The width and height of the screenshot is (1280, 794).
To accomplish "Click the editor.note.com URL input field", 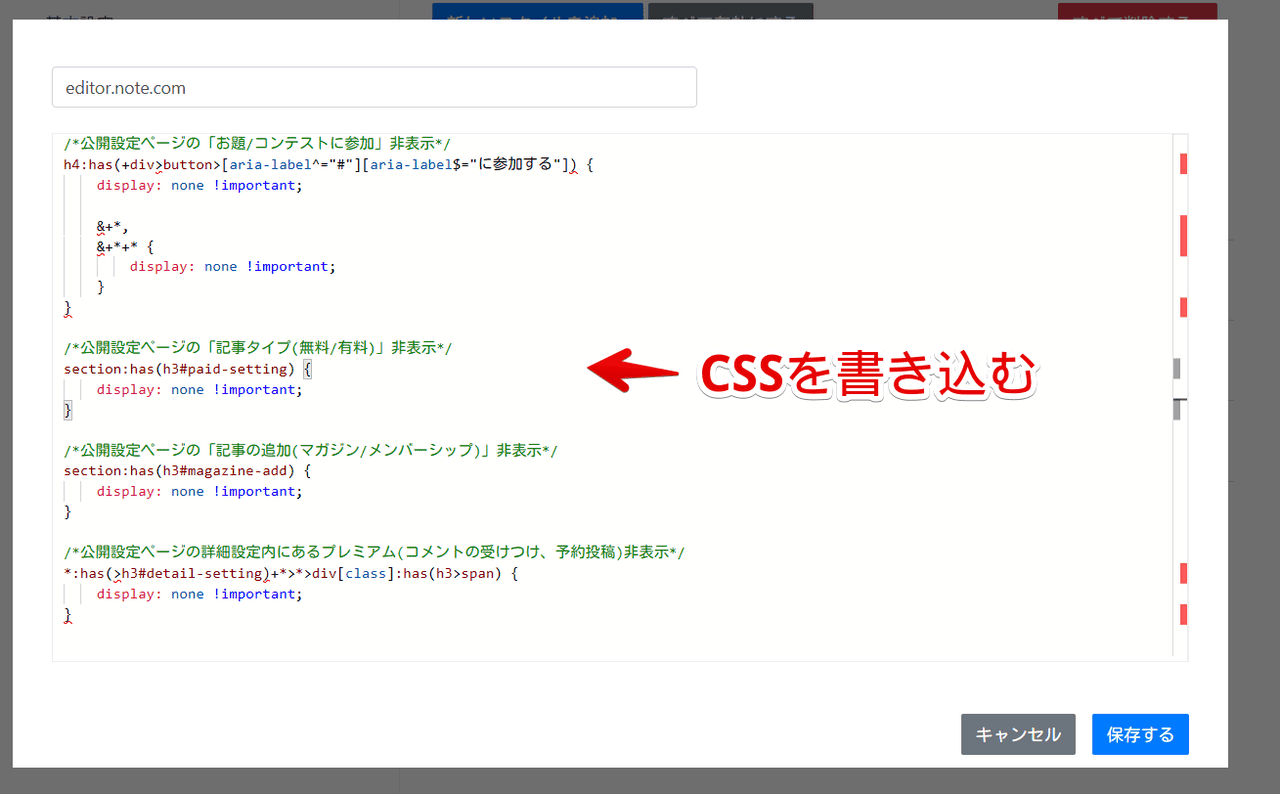I will click(x=373, y=88).
